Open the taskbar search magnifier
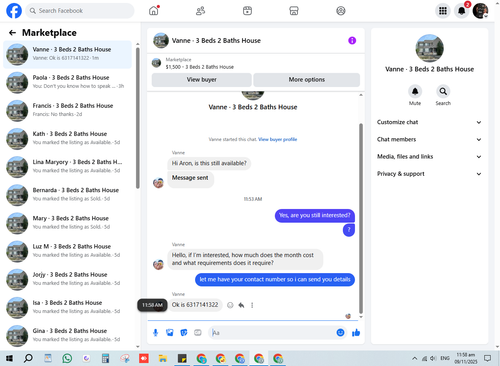The image size is (500, 366). pyautogui.click(x=28, y=358)
